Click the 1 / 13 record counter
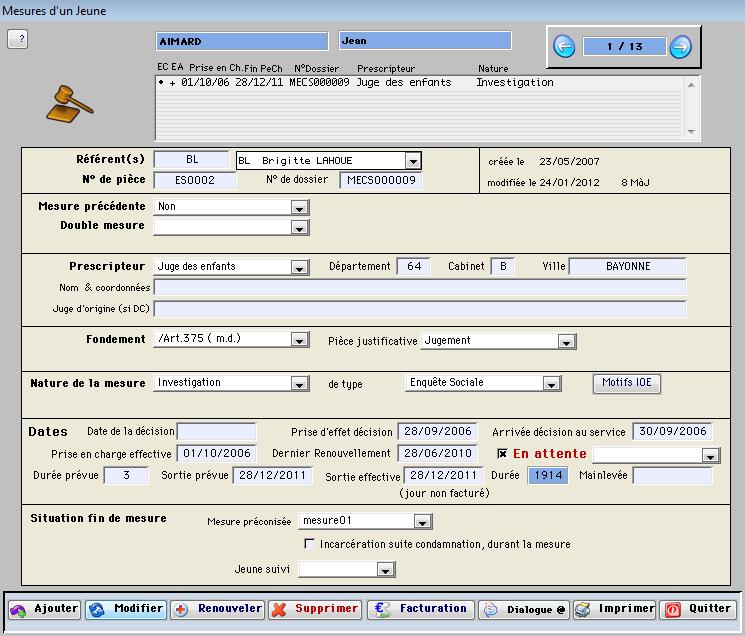 pos(624,47)
